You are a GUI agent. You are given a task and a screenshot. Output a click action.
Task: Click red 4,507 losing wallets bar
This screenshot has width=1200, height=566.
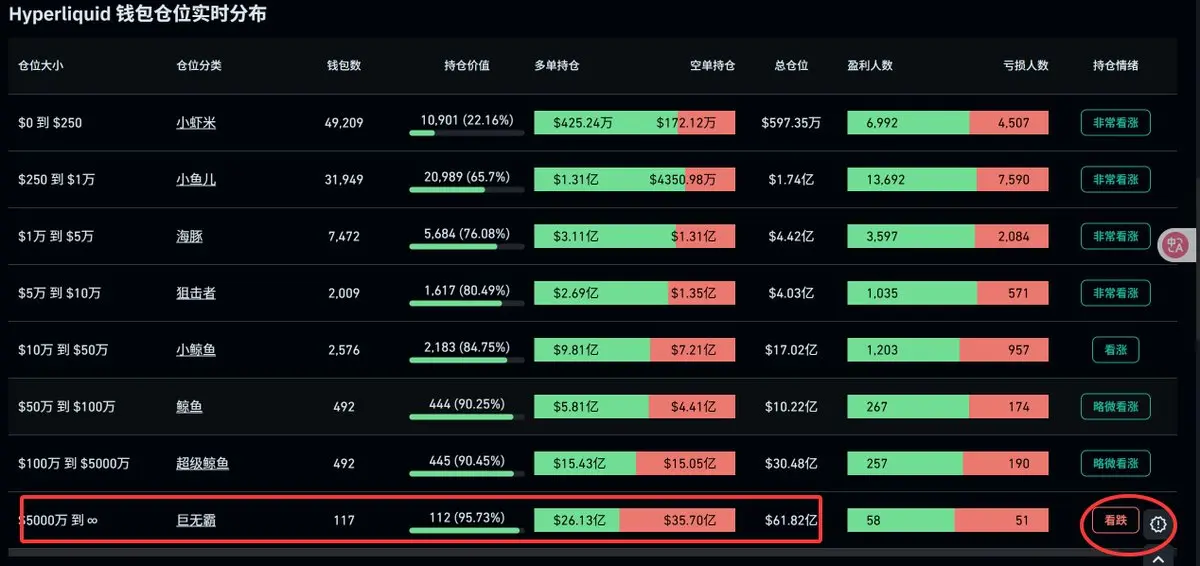point(1009,123)
